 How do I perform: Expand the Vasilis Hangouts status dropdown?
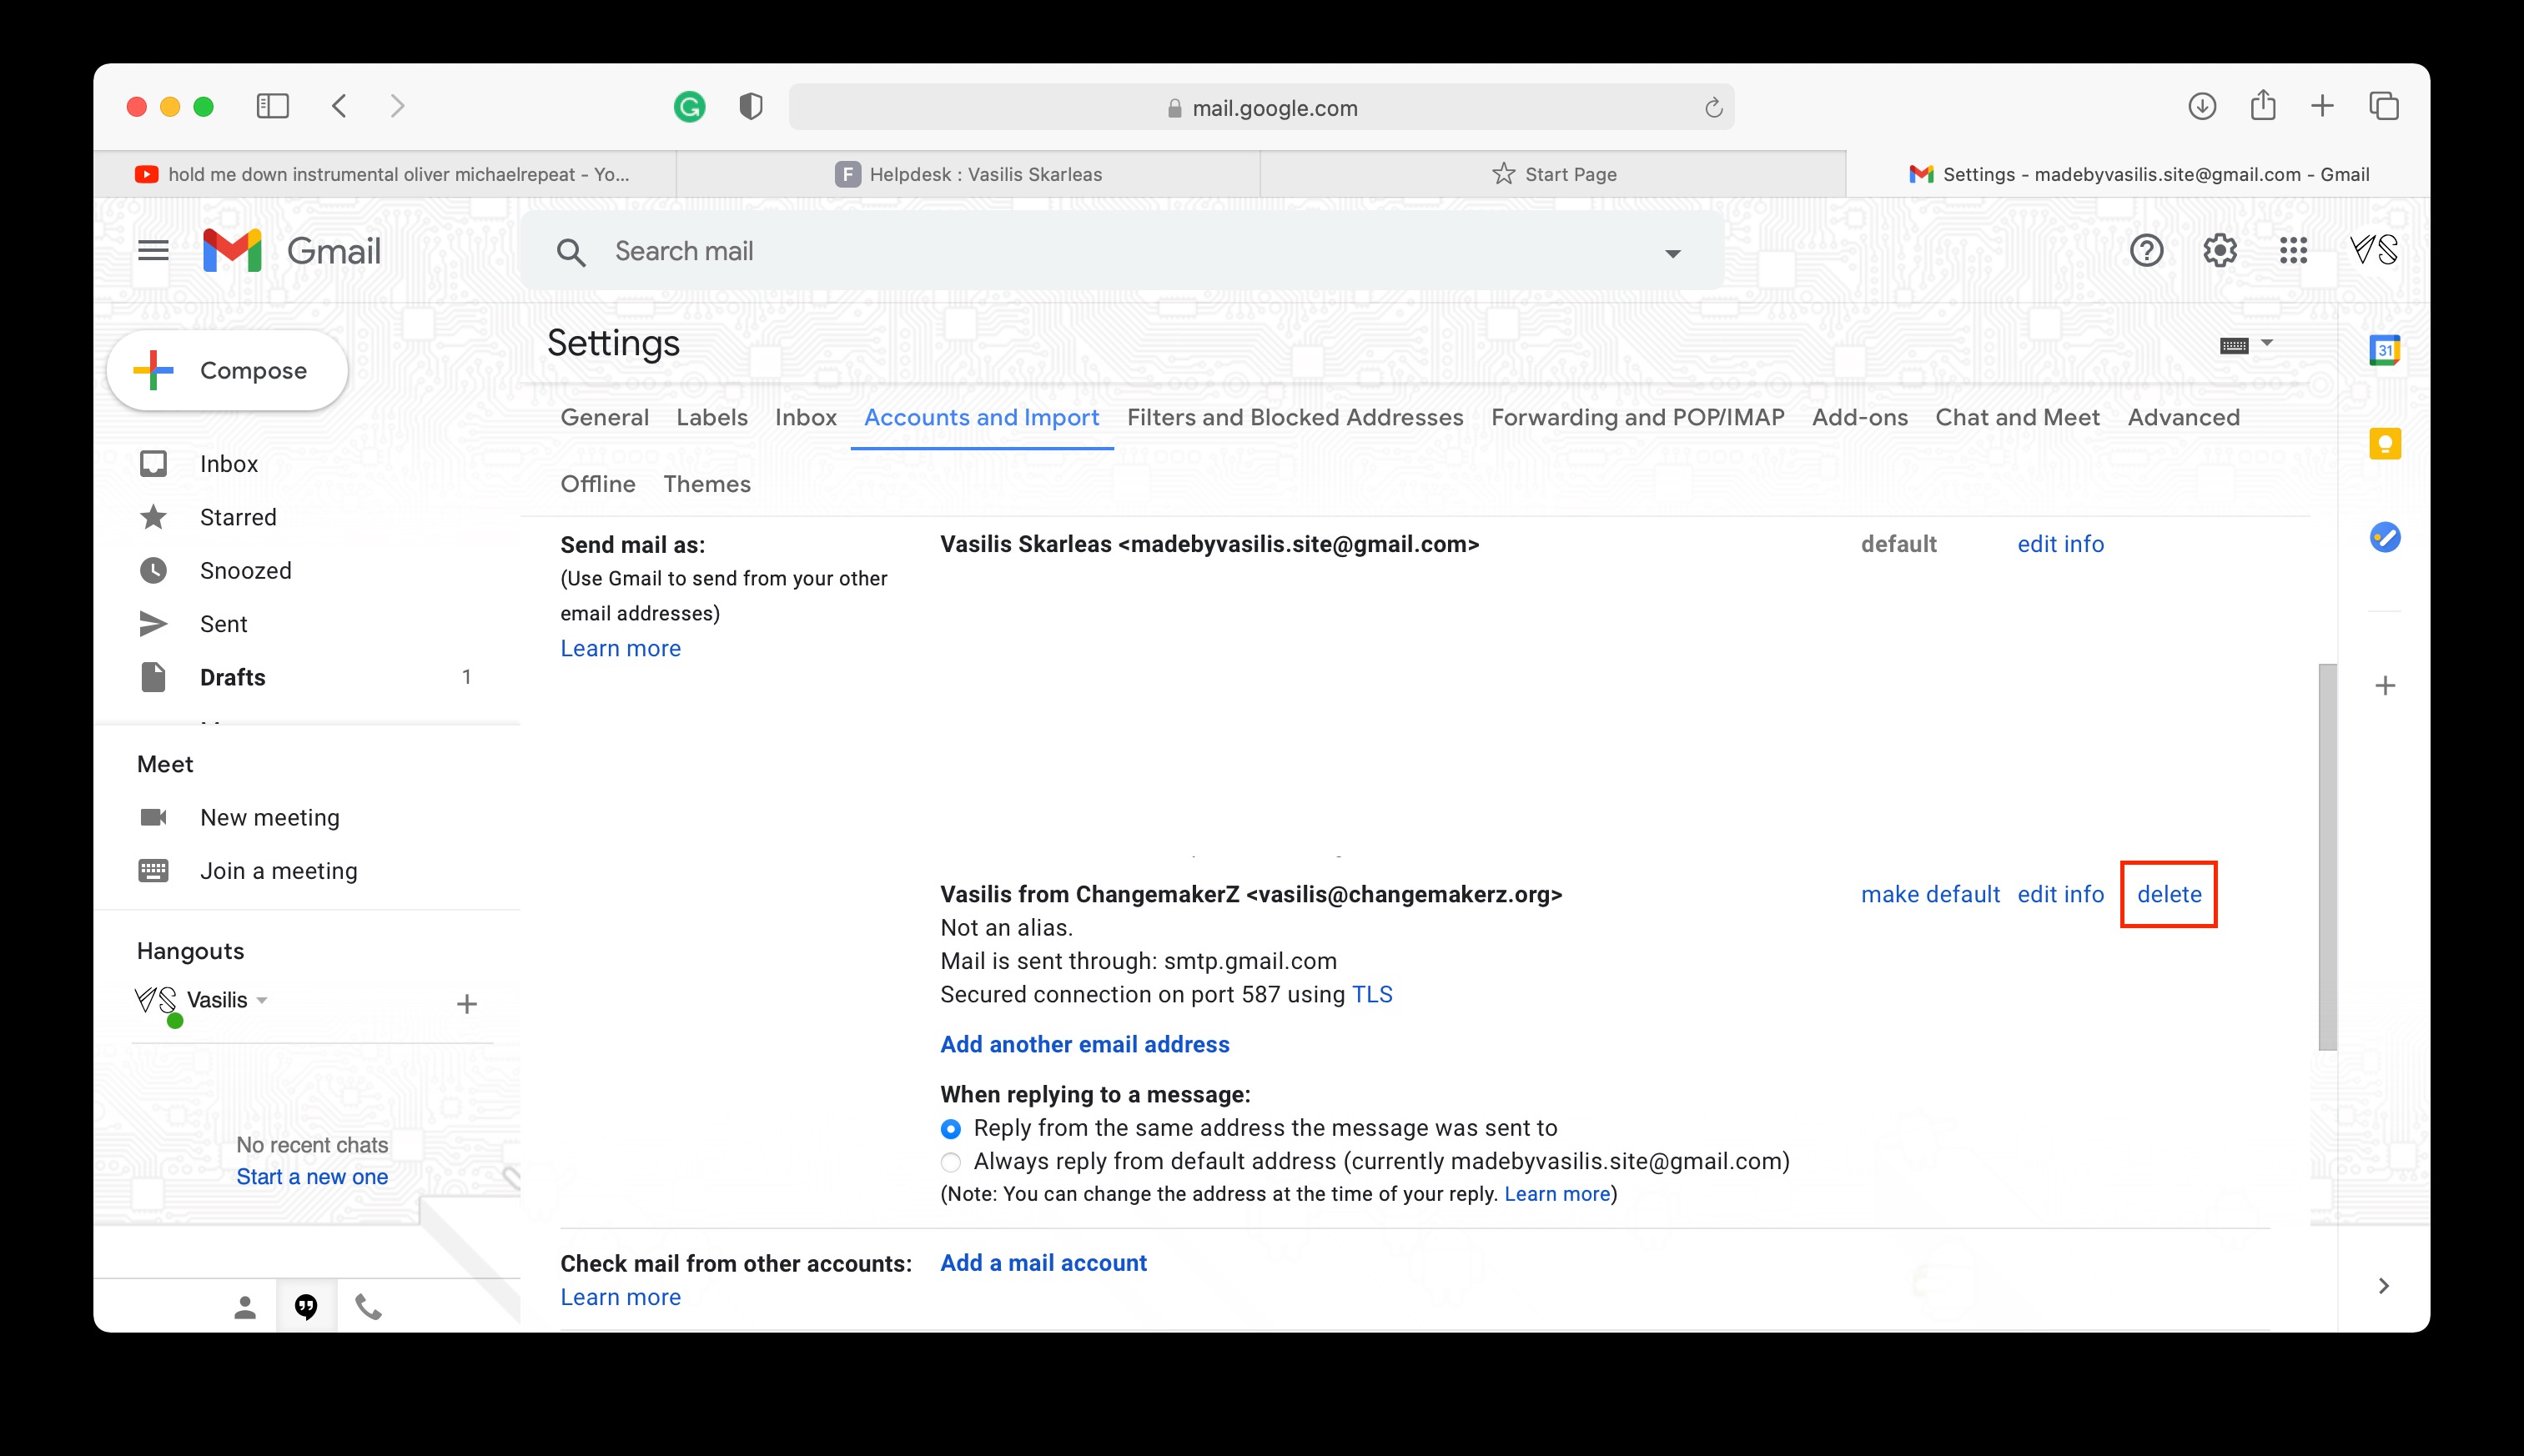click(262, 1000)
